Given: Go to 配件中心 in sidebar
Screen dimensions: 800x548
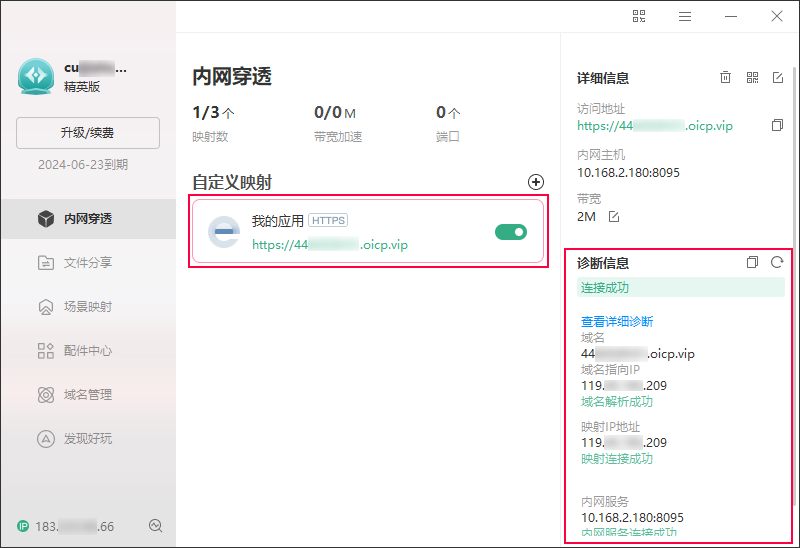Looking at the screenshot, I should pos(87,351).
